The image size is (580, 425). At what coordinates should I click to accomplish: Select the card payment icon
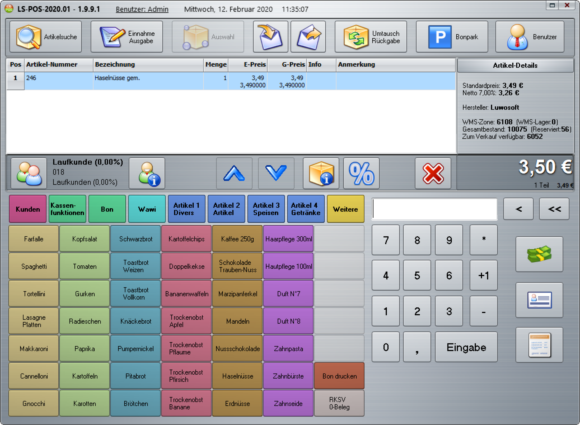tap(539, 300)
